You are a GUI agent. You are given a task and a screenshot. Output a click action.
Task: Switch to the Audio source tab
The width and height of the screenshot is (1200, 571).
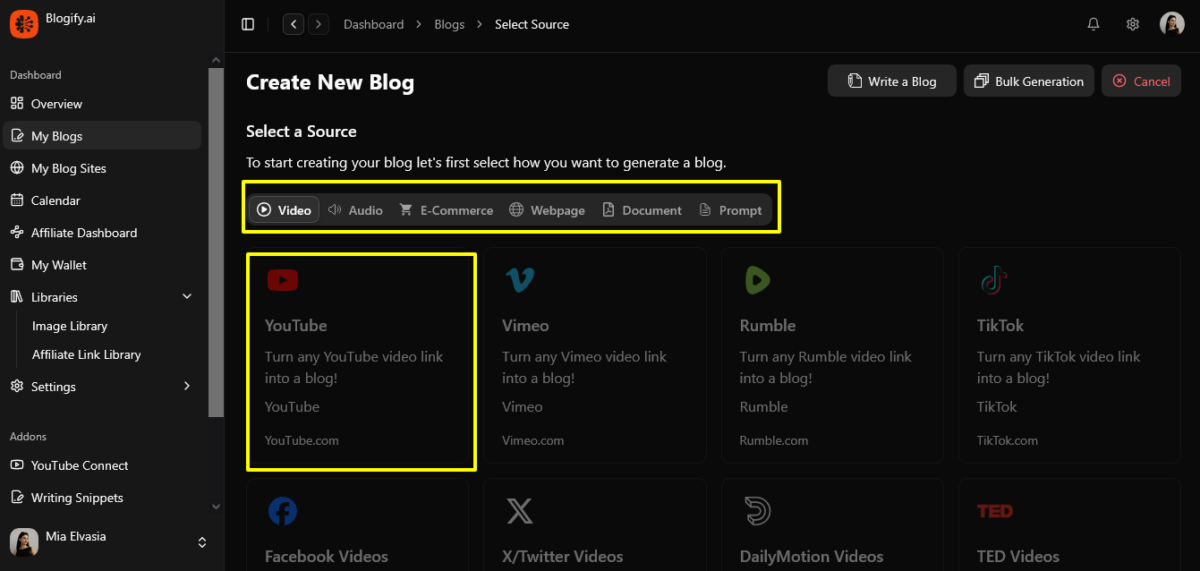coord(355,210)
